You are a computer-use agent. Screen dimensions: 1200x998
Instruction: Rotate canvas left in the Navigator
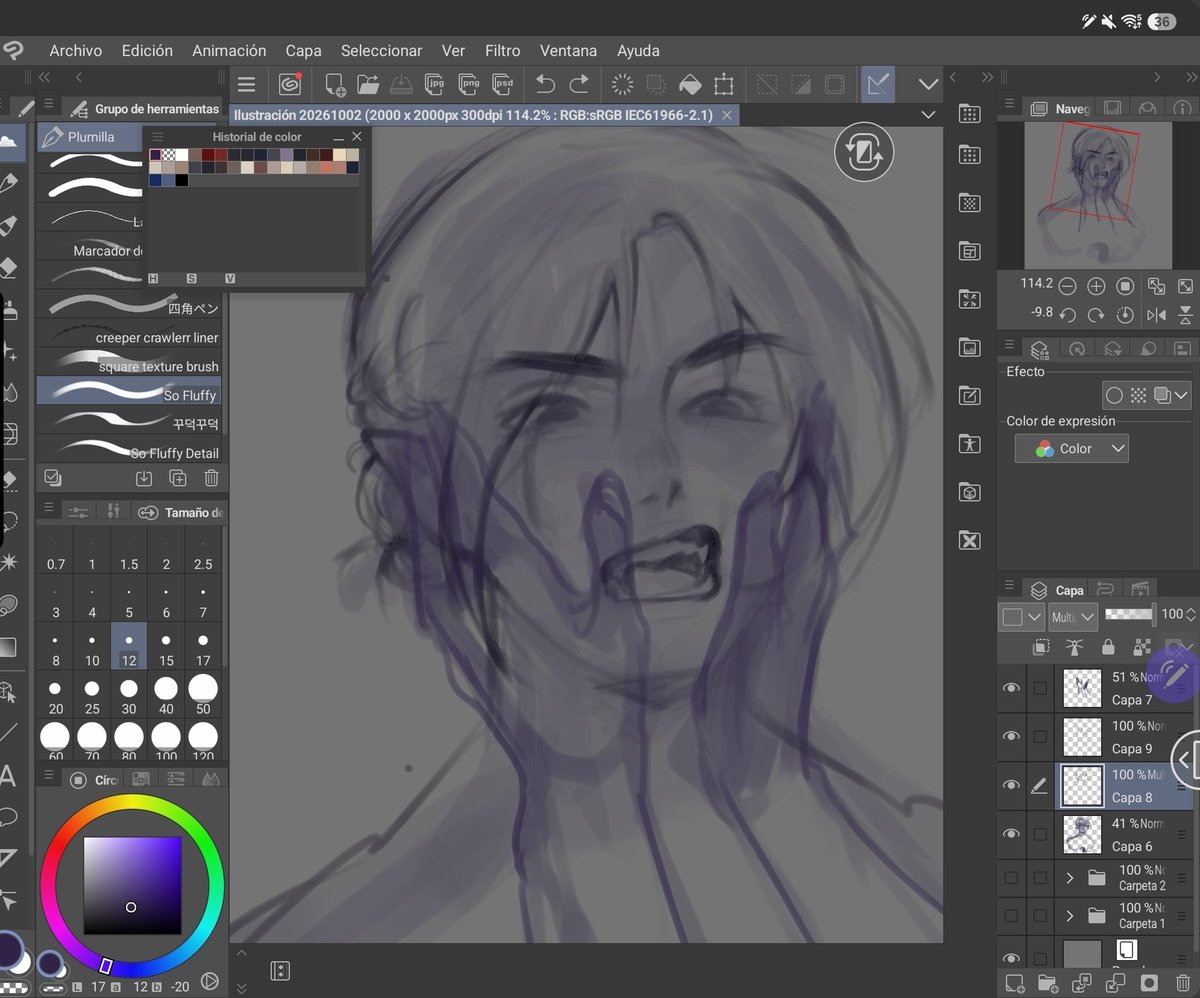pos(1067,315)
